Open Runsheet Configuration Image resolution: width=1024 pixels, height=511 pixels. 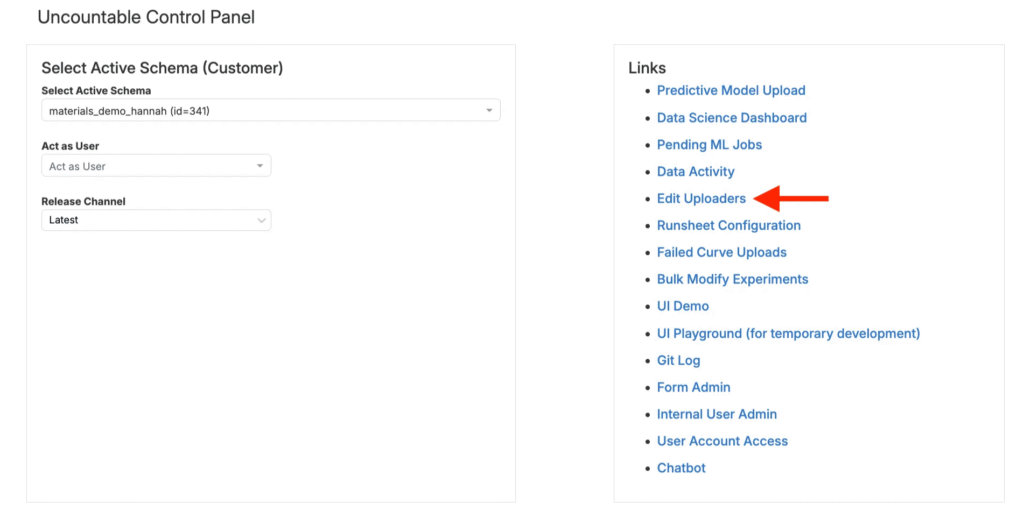pos(728,226)
